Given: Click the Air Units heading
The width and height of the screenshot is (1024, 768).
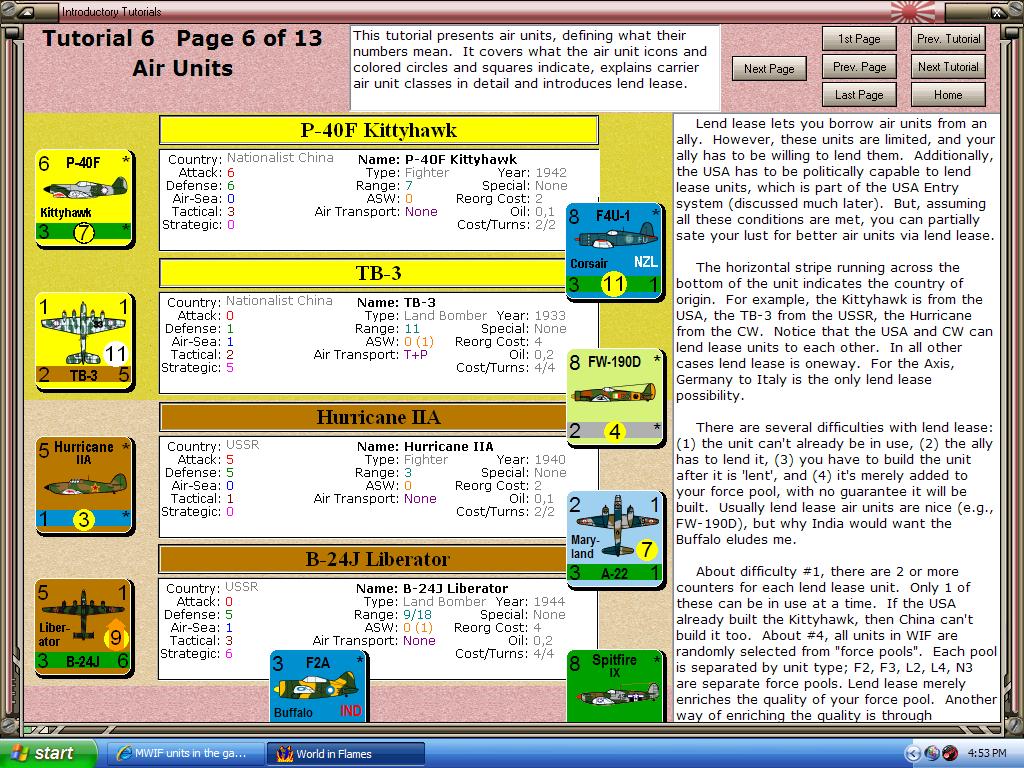Looking at the screenshot, I should click(183, 68).
